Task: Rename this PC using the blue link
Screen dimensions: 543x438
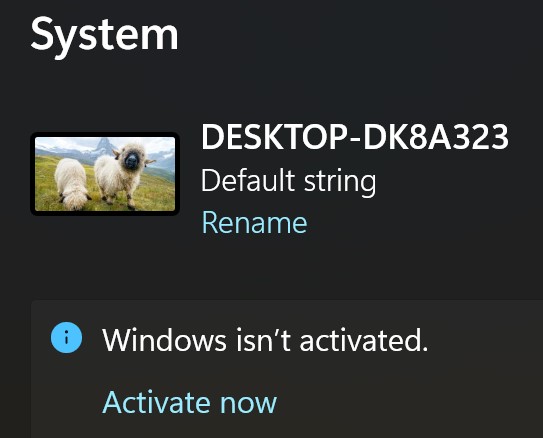Action: tap(254, 223)
